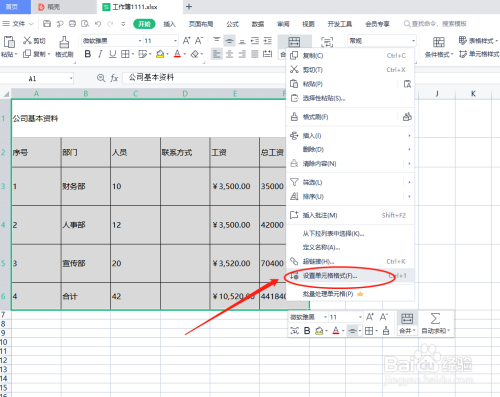Click the Merge and Center ribbon icon
This screenshot has width=500, height=397.
coord(294,42)
